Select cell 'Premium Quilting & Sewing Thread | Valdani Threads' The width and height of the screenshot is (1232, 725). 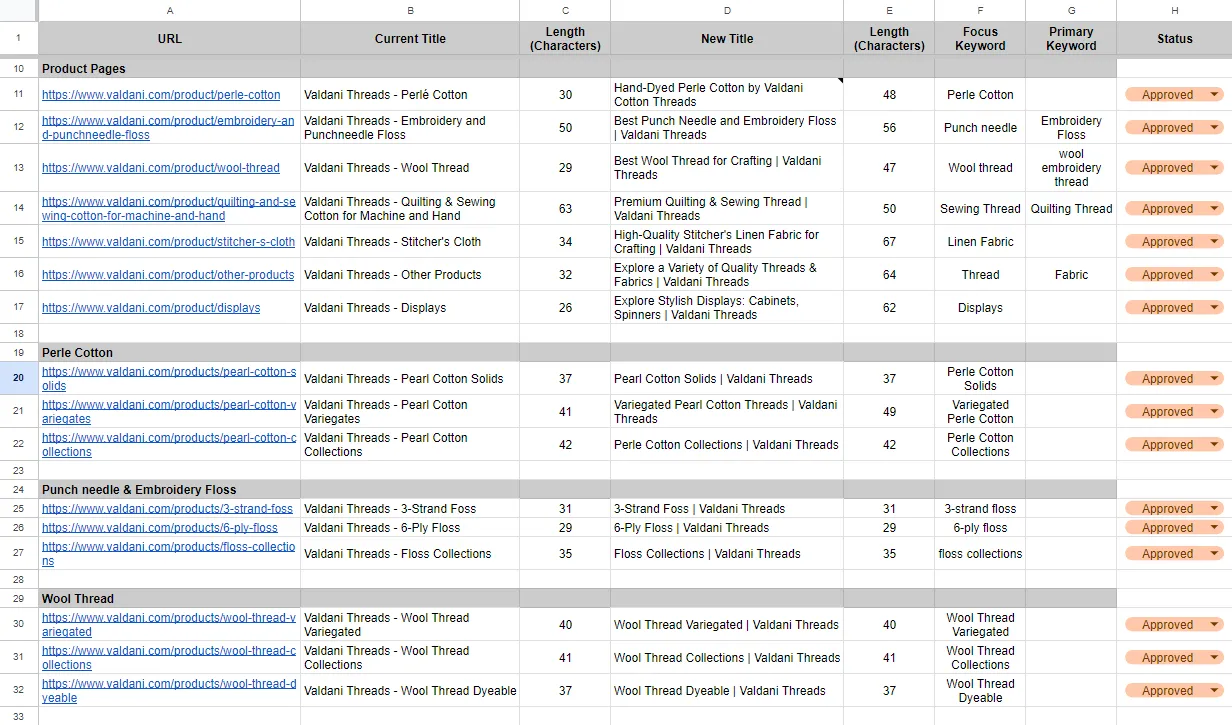pyautogui.click(x=727, y=209)
